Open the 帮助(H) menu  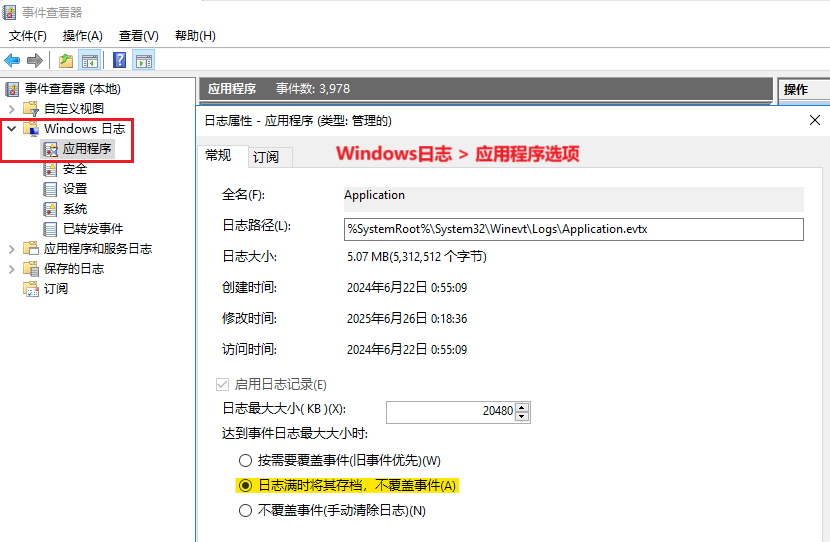tap(195, 36)
